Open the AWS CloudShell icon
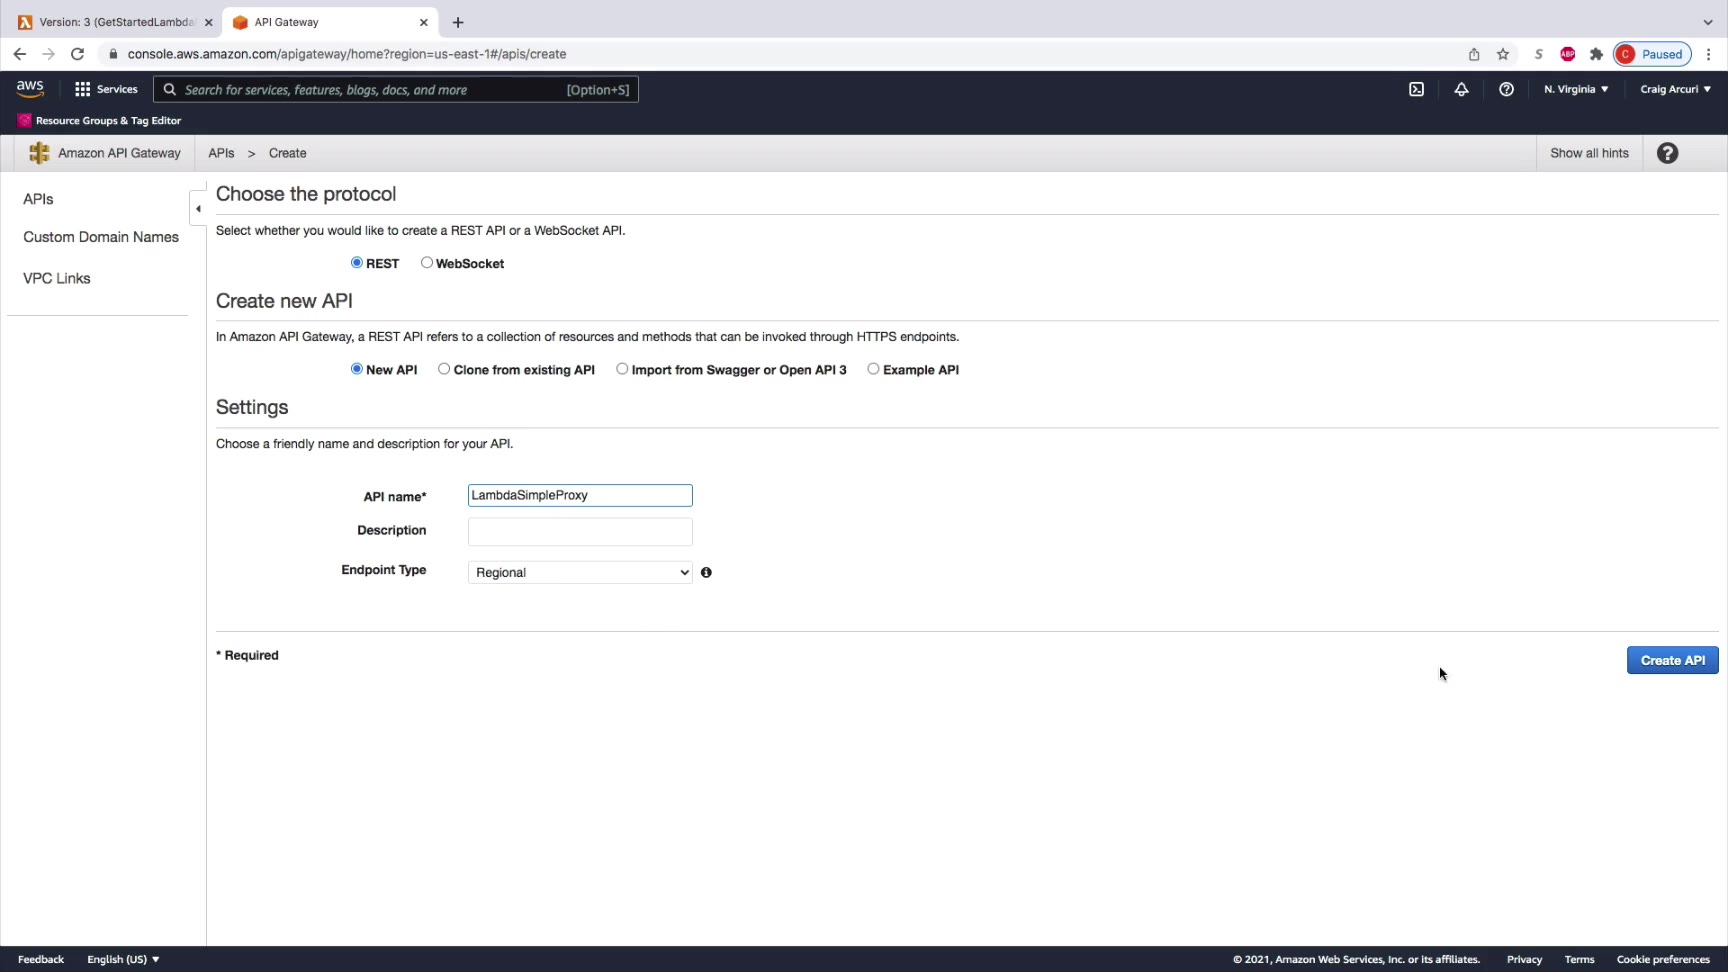 click(1416, 89)
